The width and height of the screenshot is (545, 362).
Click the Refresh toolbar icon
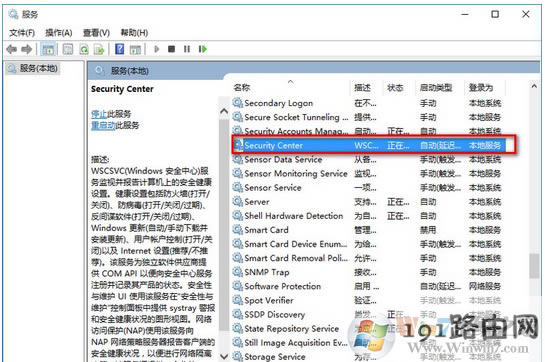pos(84,49)
